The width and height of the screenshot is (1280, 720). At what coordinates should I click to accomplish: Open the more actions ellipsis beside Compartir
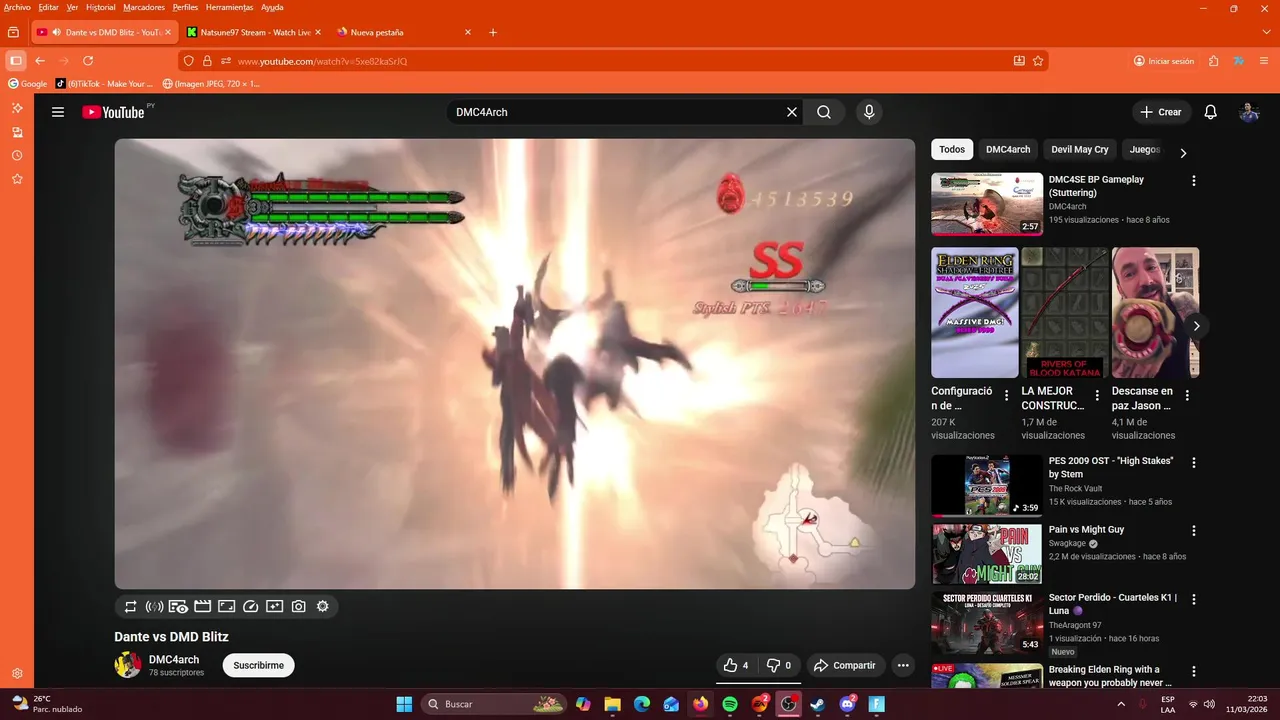tap(903, 665)
